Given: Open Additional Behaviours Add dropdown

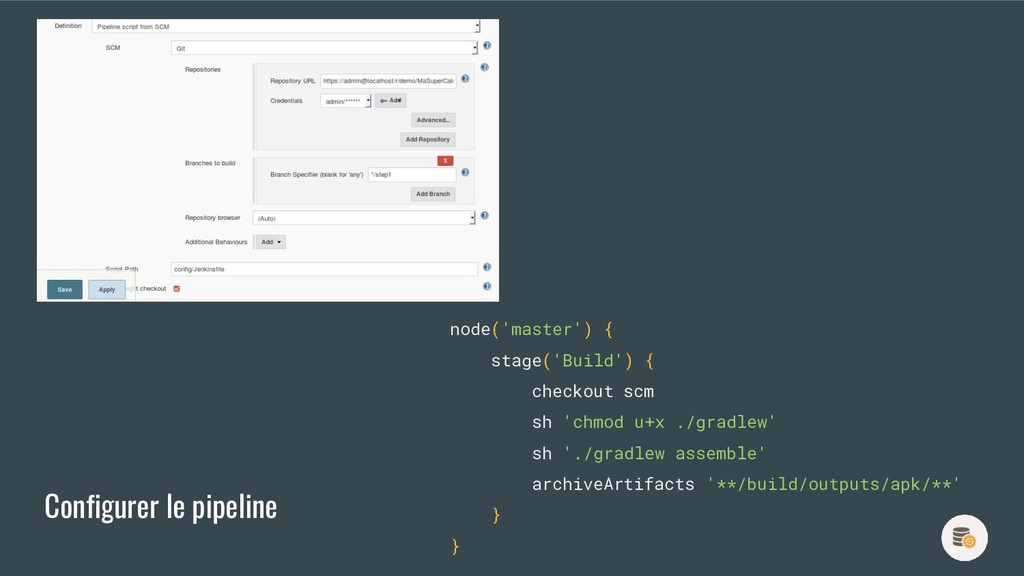Looking at the screenshot, I should point(270,242).
